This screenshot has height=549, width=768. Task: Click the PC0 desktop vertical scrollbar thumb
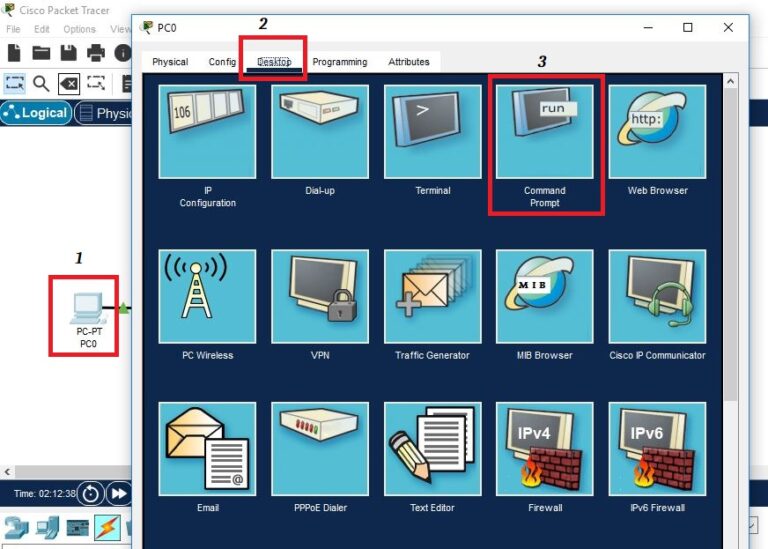click(x=730, y=245)
